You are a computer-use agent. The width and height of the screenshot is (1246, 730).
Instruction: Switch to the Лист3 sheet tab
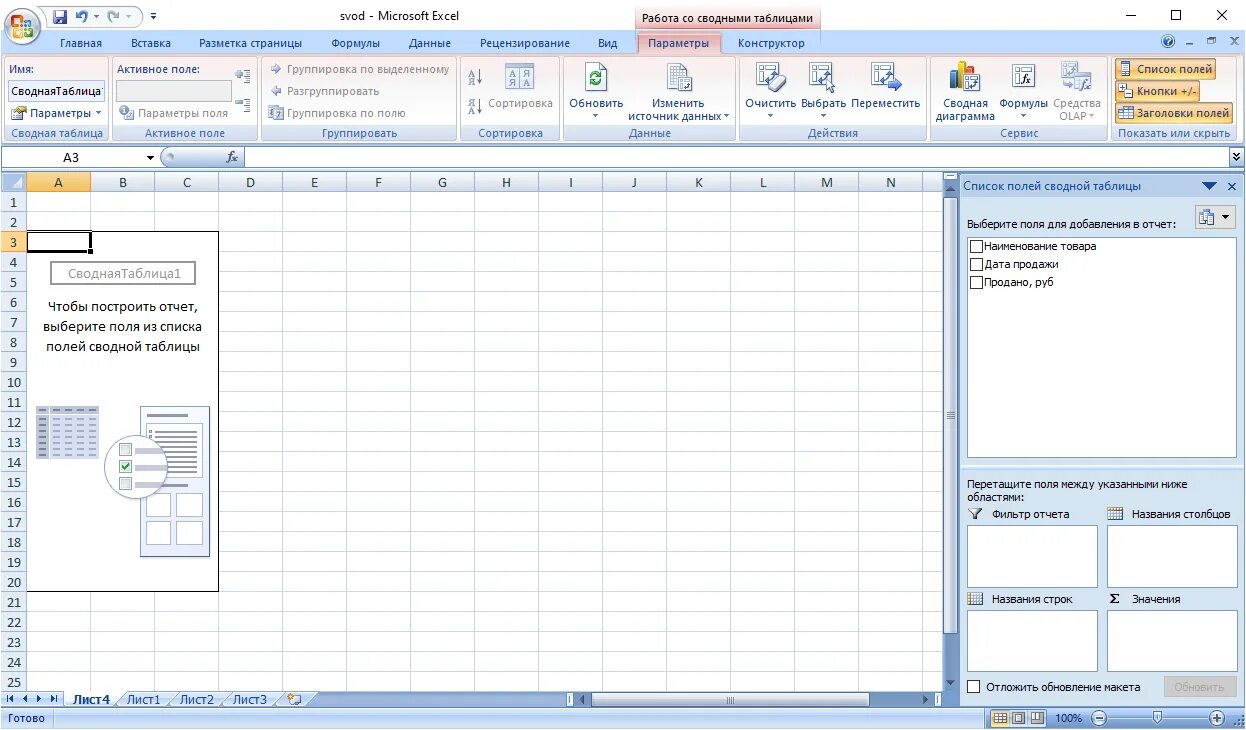250,700
